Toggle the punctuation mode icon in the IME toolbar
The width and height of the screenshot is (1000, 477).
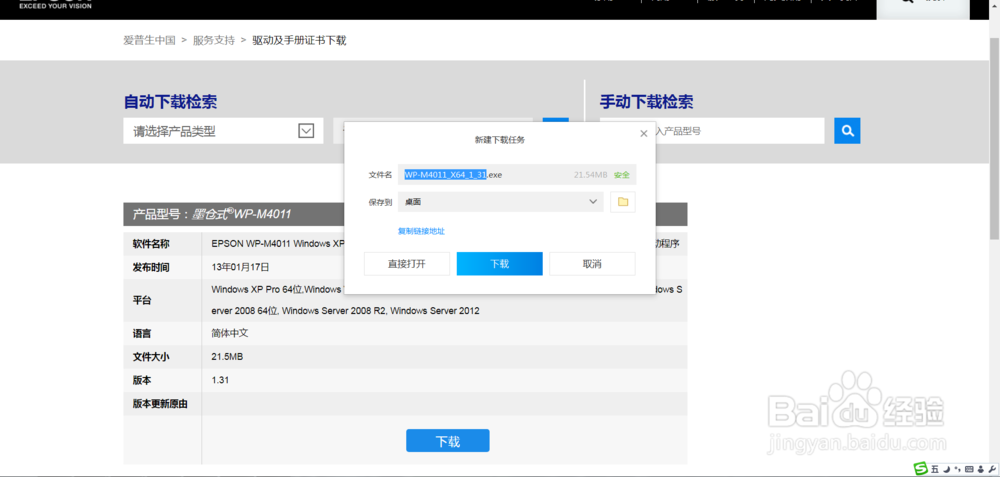957,469
